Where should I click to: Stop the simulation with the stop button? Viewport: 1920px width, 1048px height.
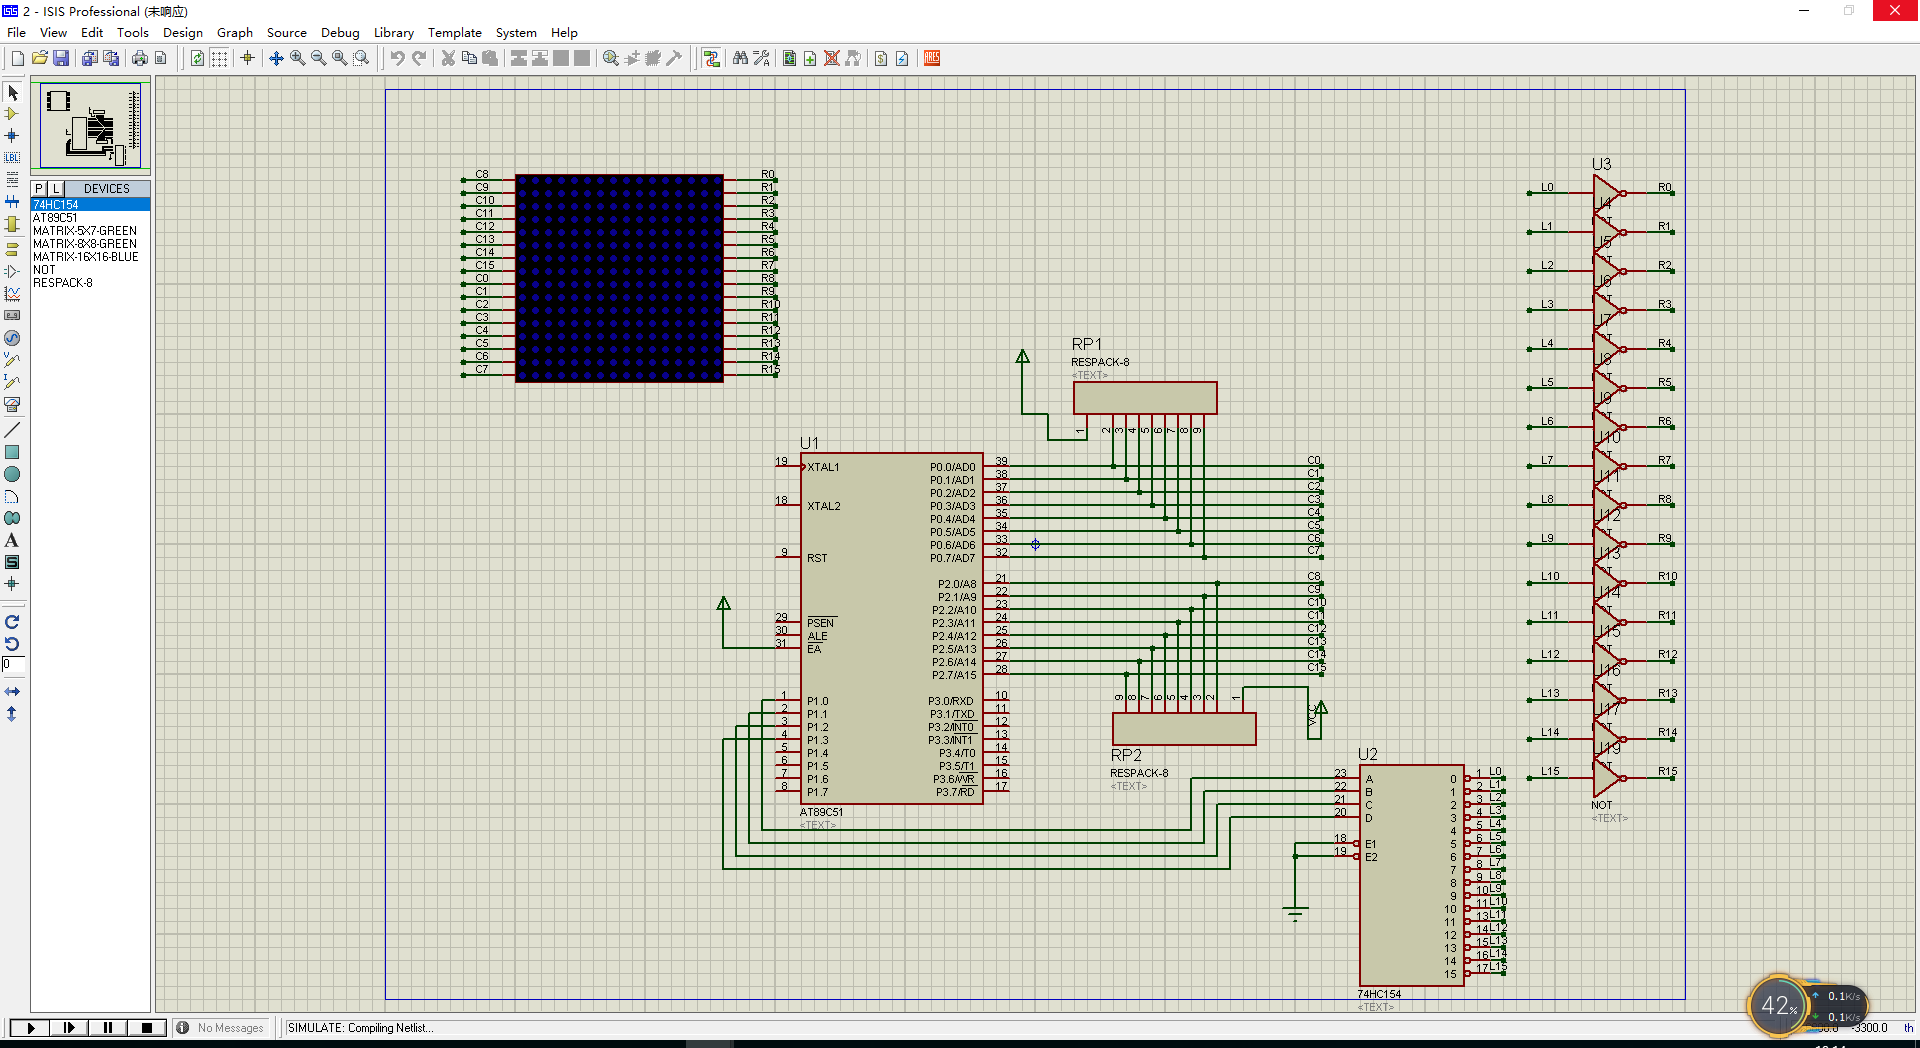147,1027
